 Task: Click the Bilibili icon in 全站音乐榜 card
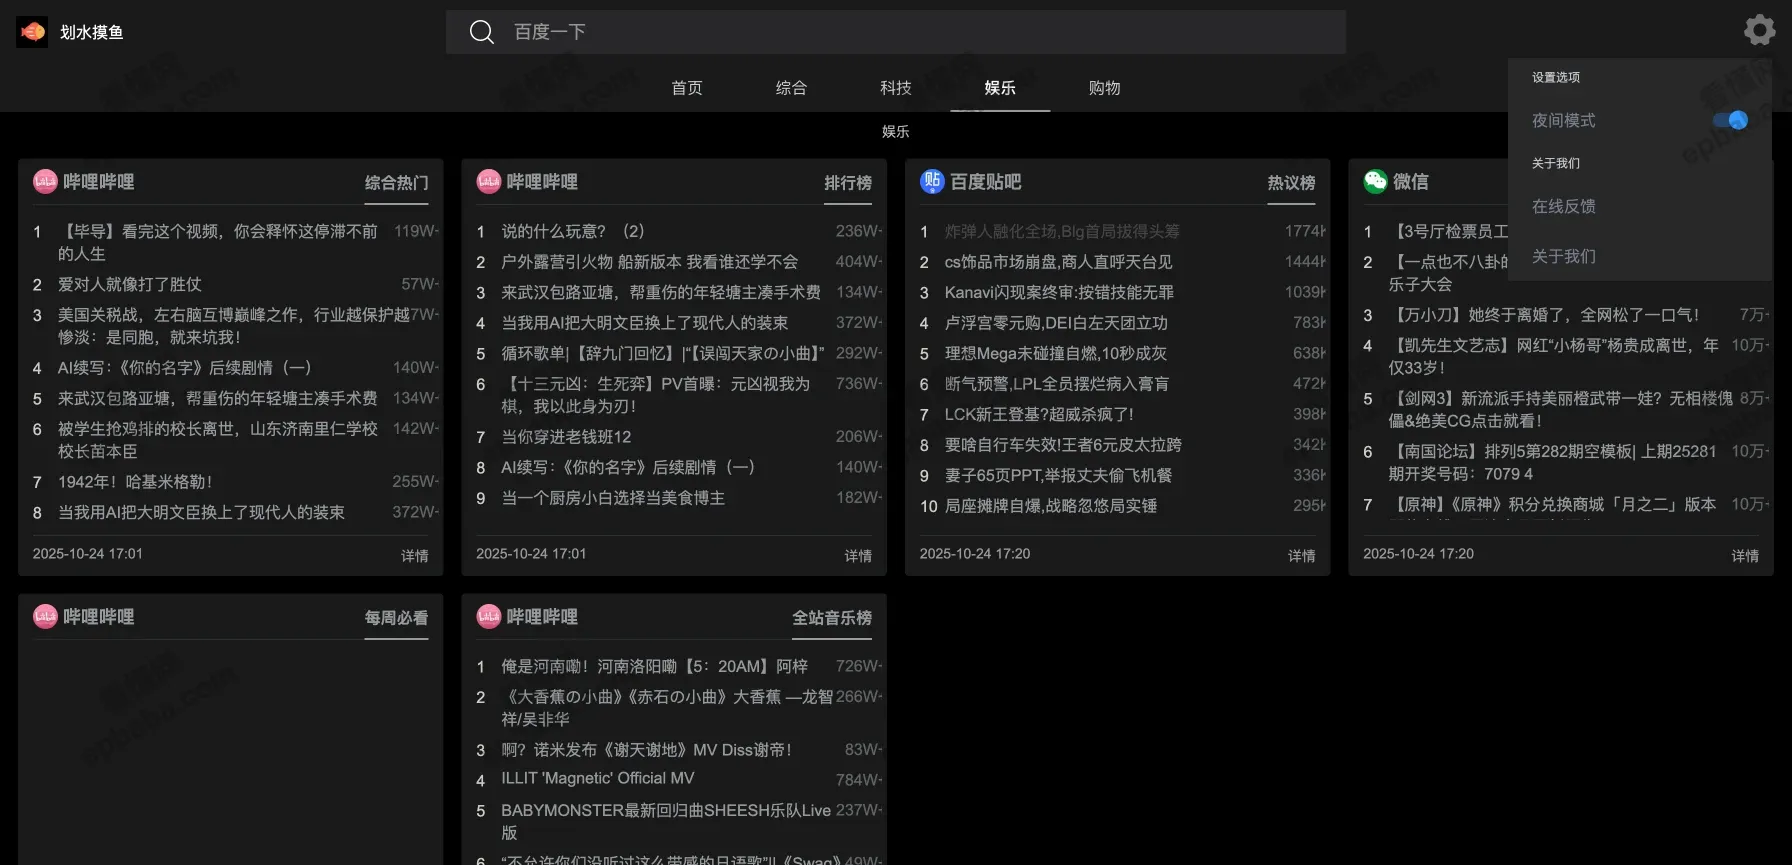tap(489, 616)
